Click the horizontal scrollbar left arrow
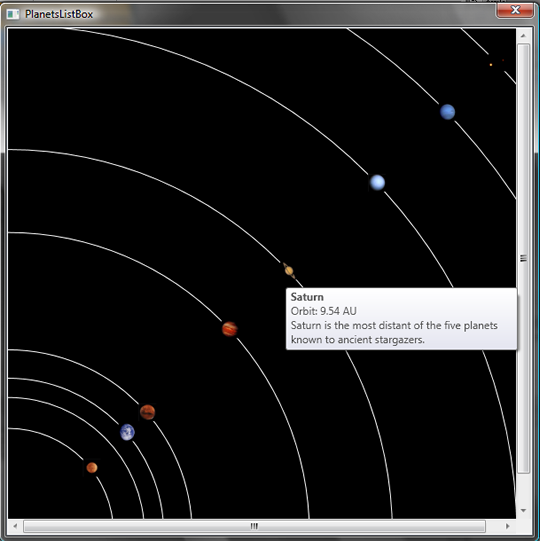 [x=15, y=526]
